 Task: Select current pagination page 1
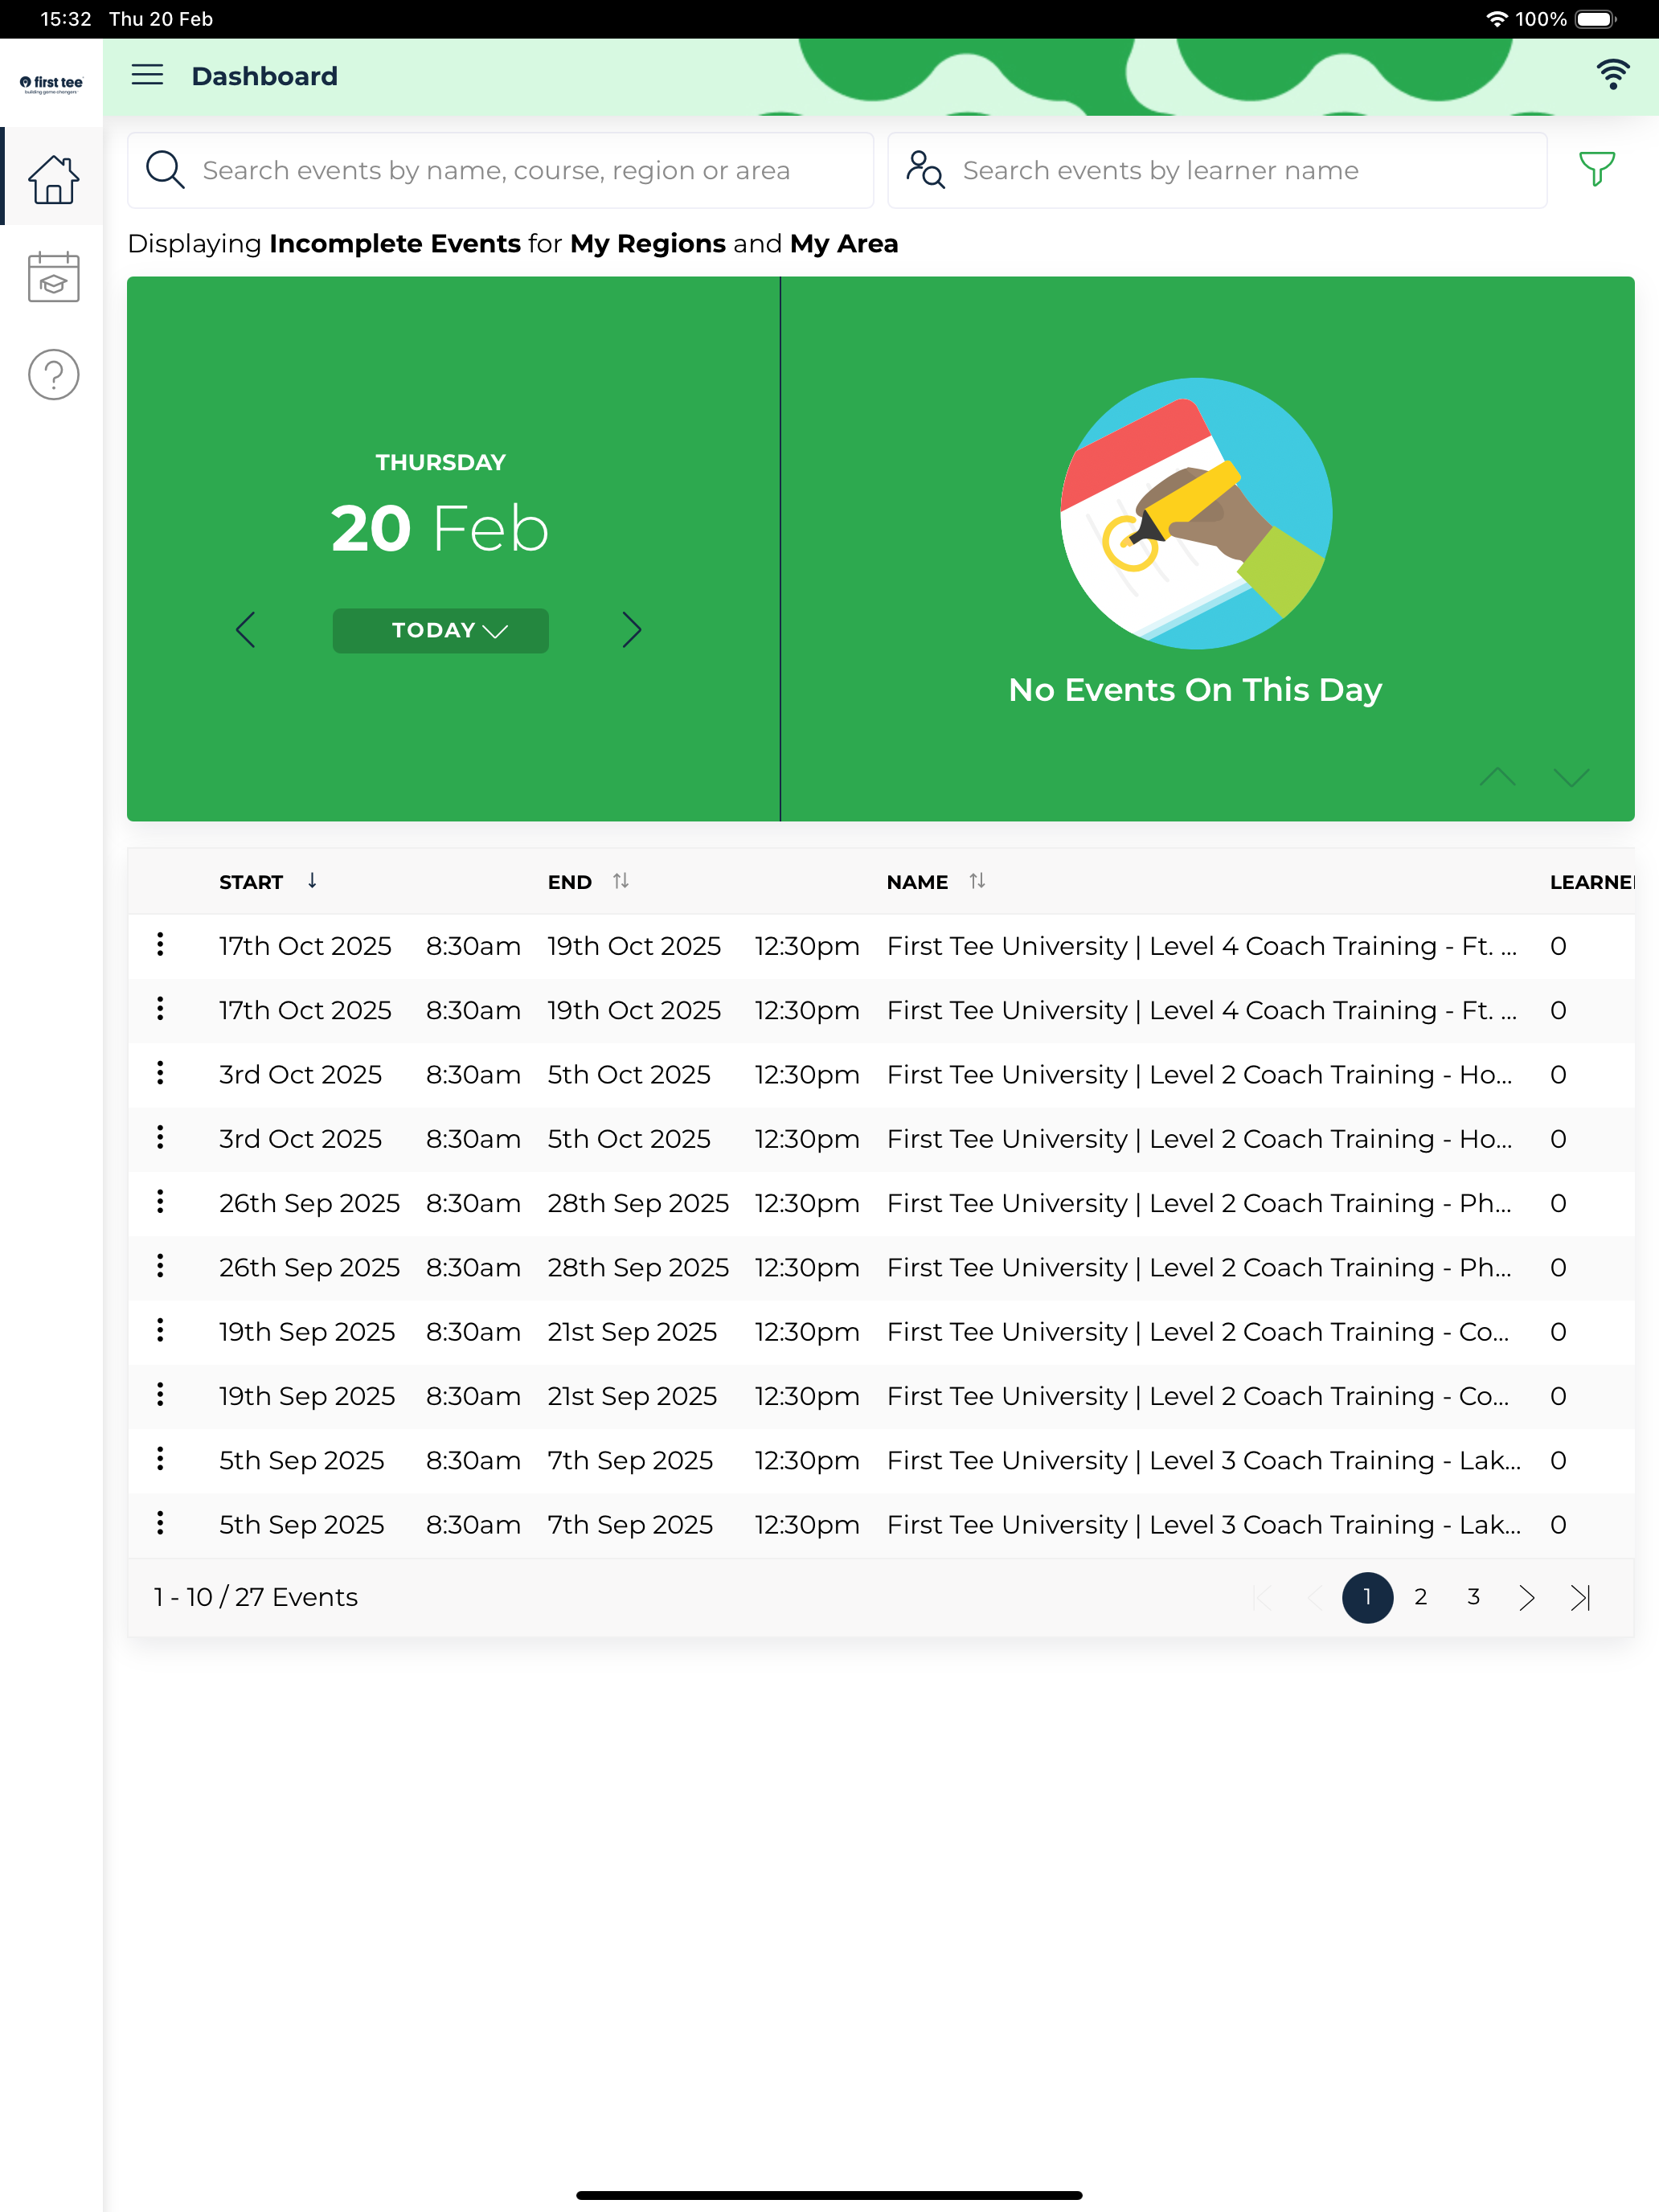point(1367,1597)
